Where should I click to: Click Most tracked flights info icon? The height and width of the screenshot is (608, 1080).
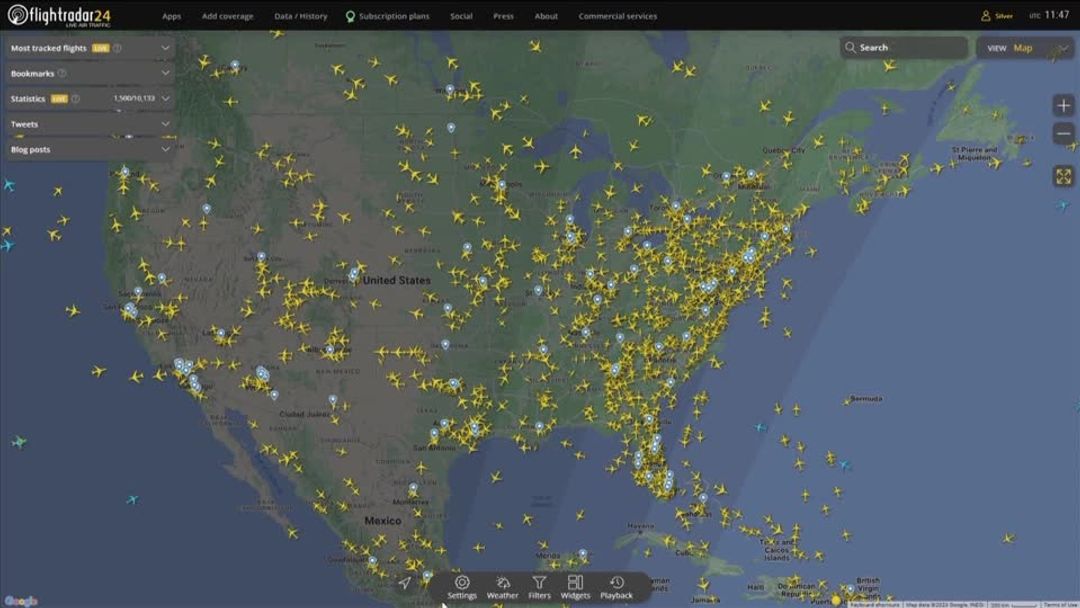coord(117,48)
